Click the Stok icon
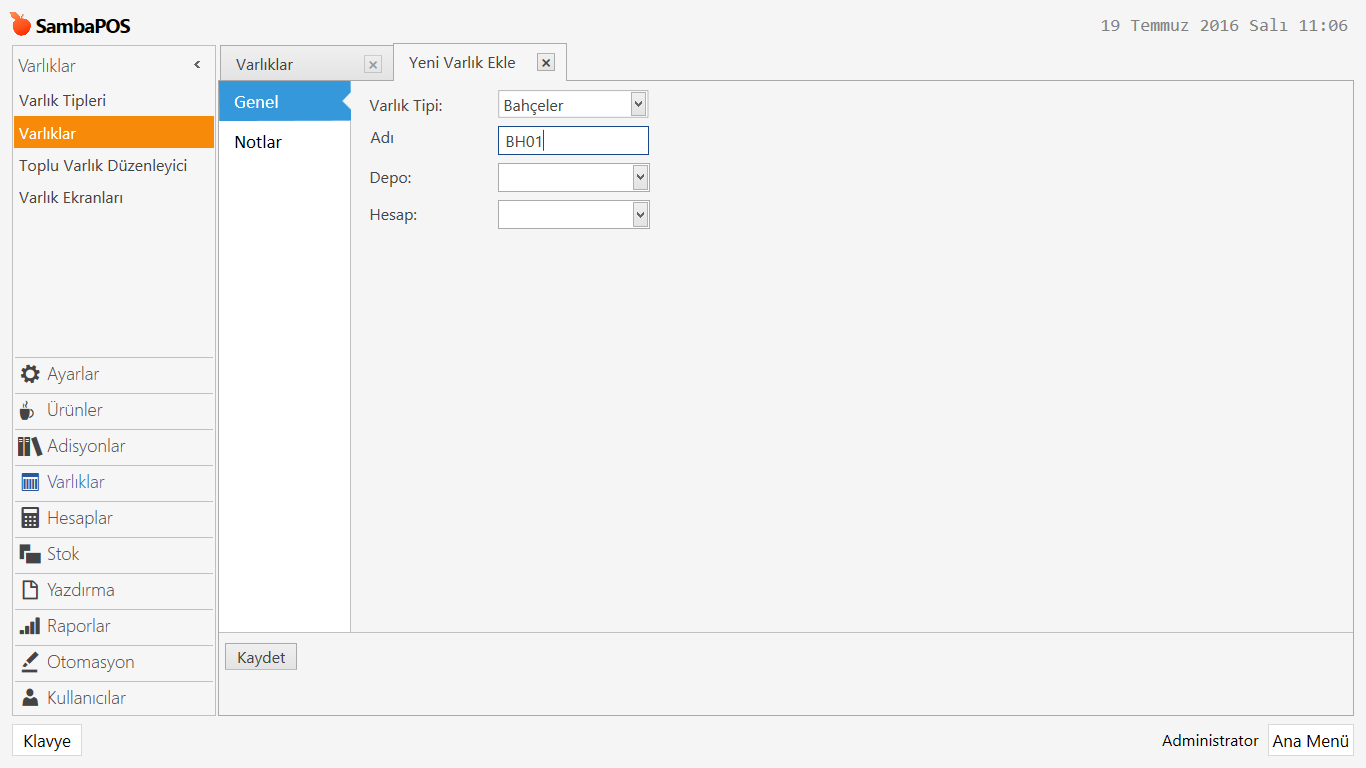Viewport: 1366px width, 768px height. coord(30,554)
